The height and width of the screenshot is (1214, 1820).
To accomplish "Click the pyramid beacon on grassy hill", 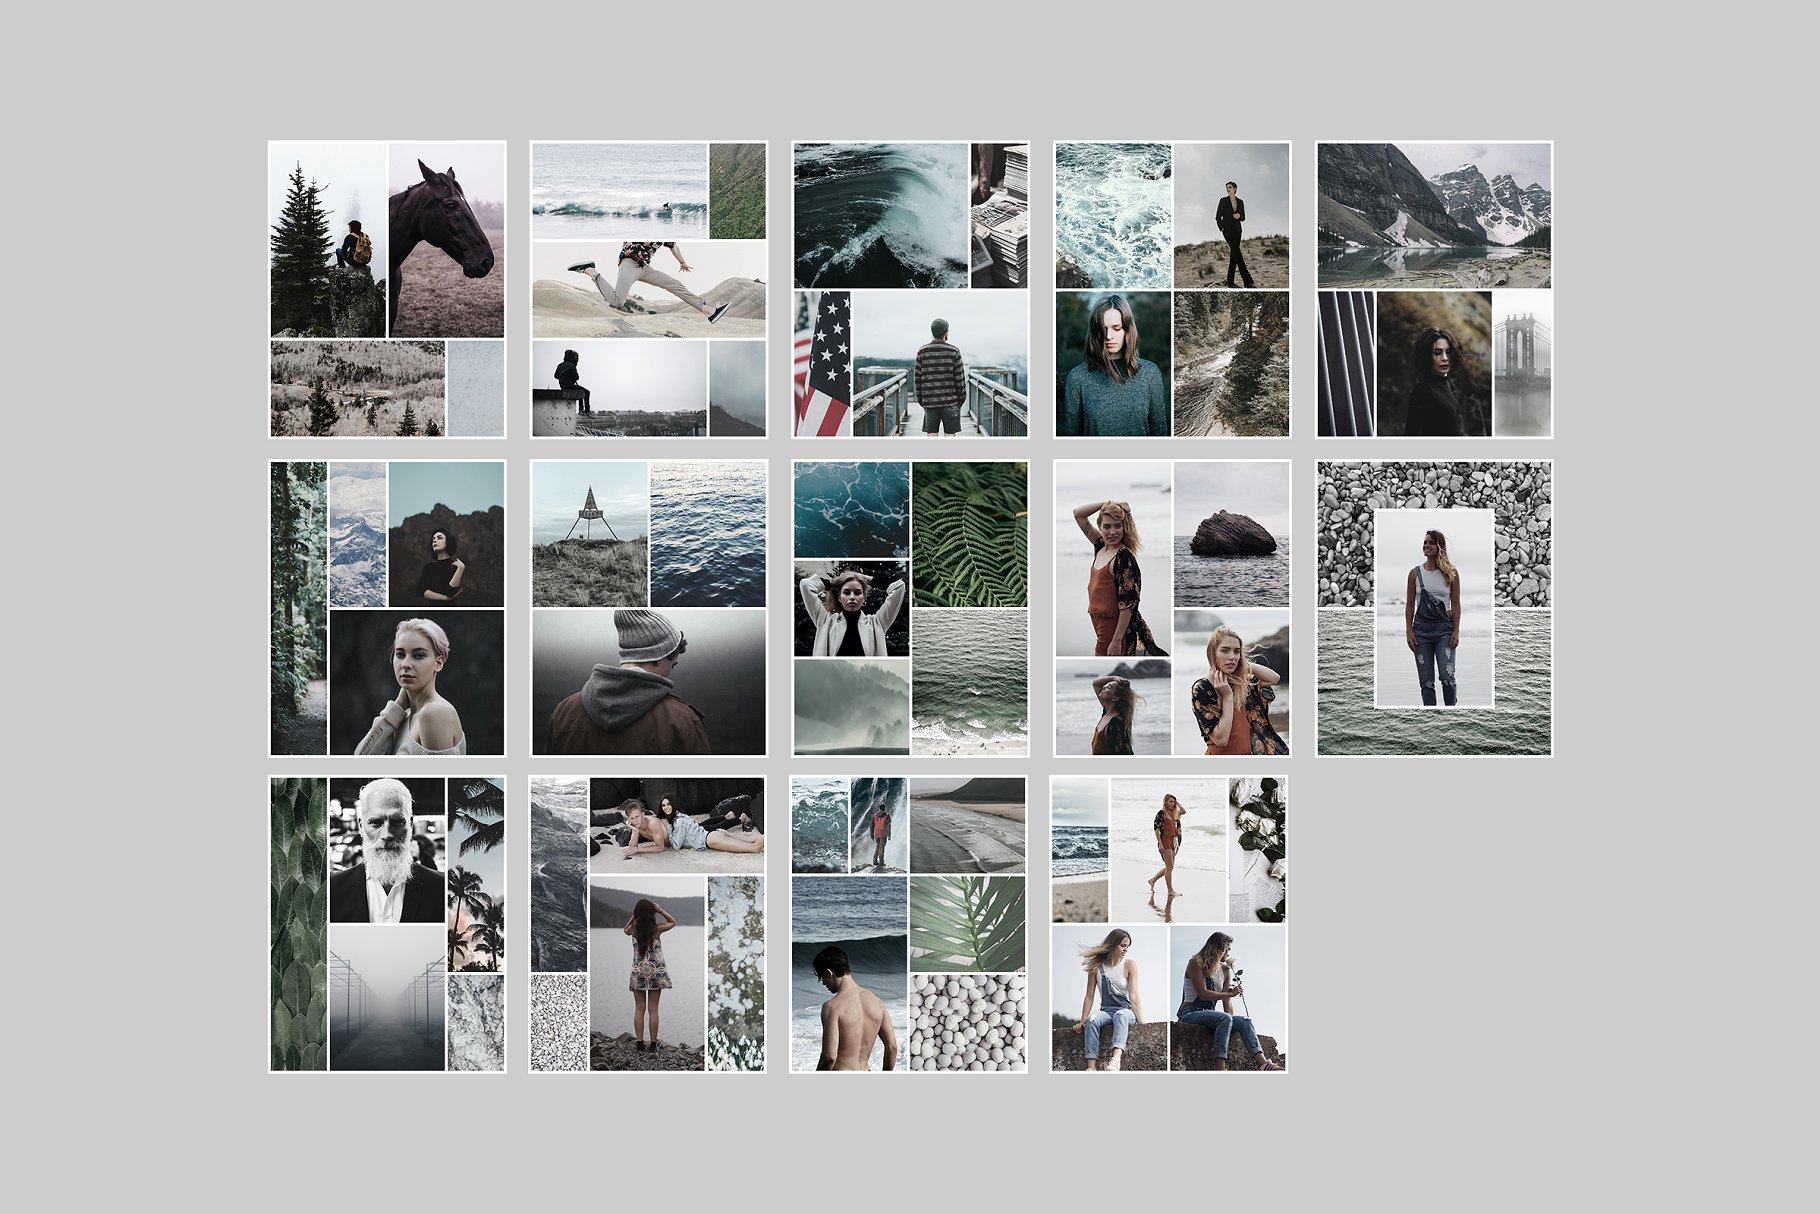I will pyautogui.click(x=590, y=534).
